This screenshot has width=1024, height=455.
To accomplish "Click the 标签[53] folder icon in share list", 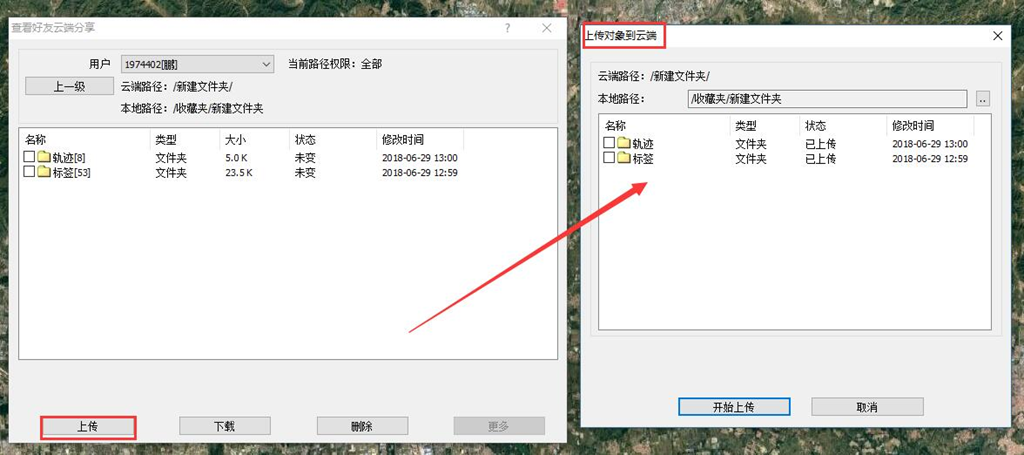I will point(44,172).
